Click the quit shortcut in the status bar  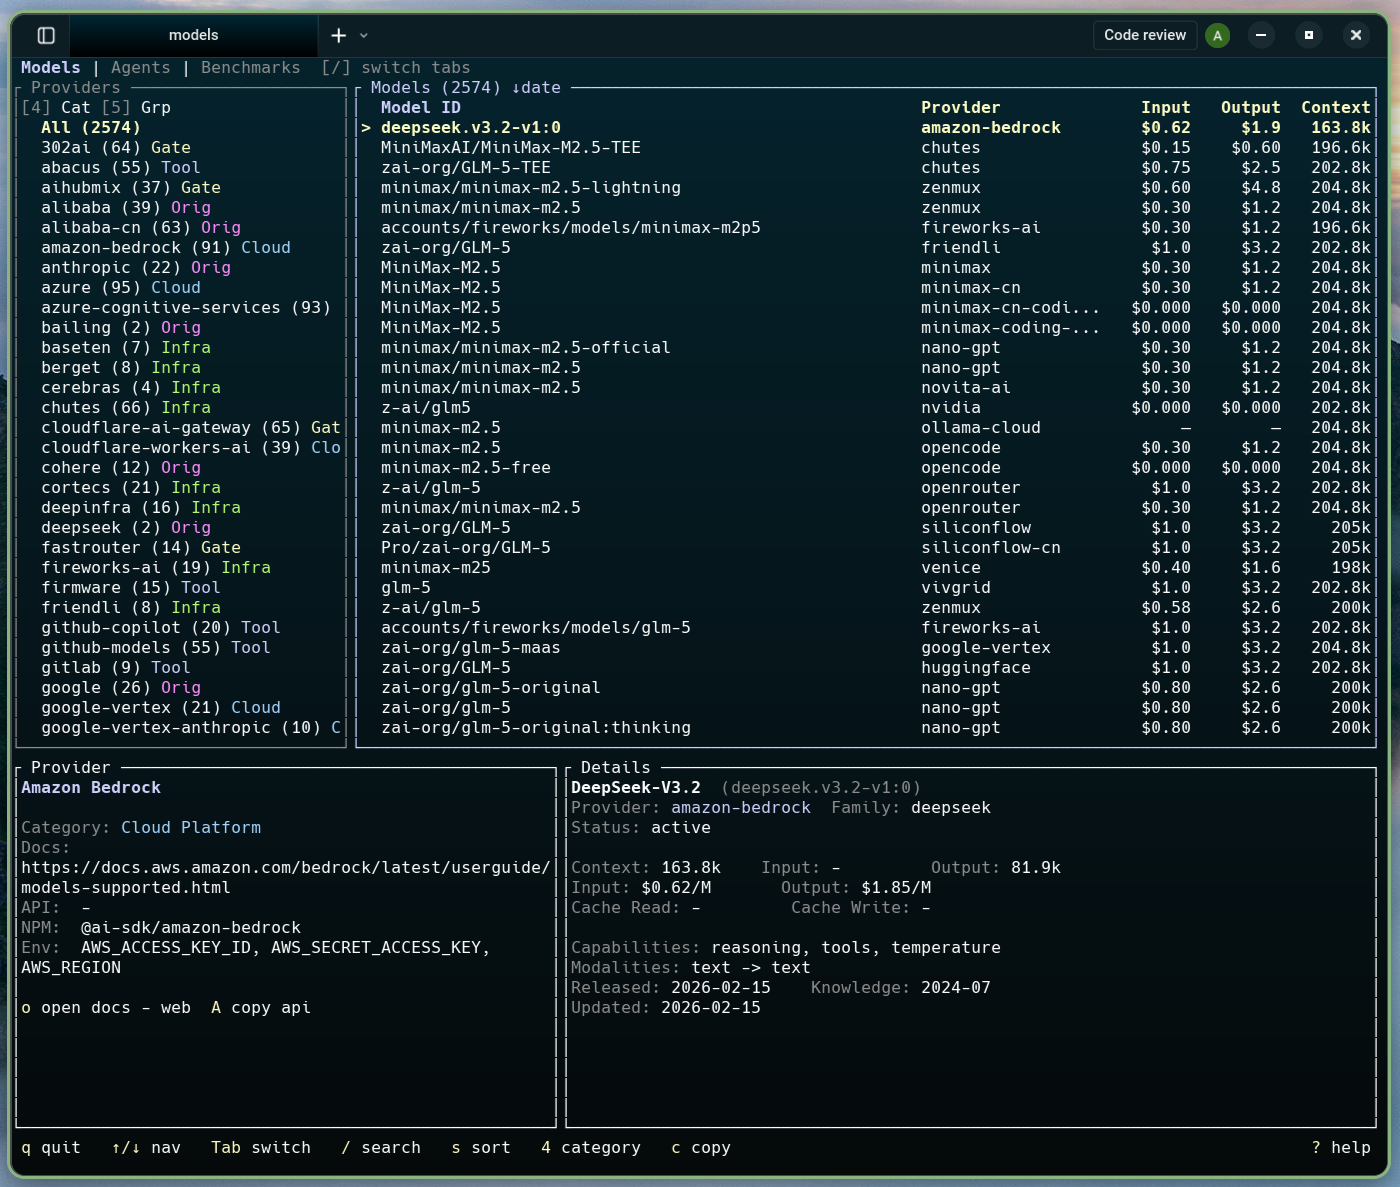tap(50, 1147)
